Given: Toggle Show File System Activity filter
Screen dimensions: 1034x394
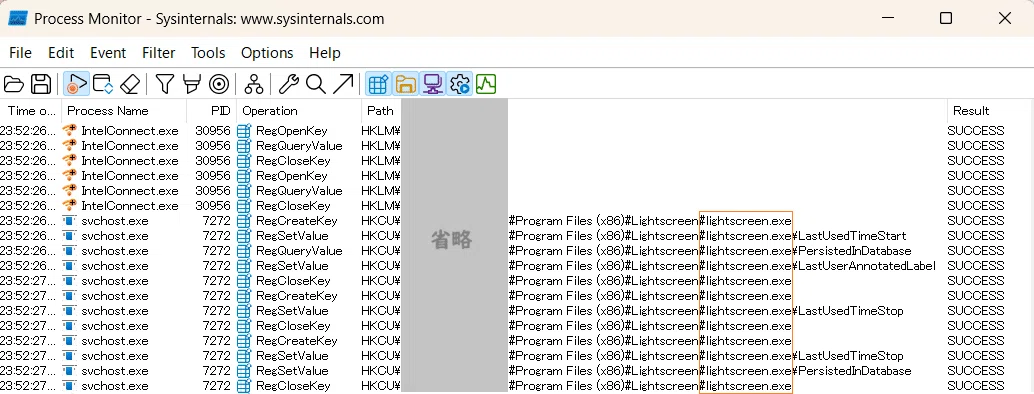Looking at the screenshot, I should pyautogui.click(x=406, y=84).
